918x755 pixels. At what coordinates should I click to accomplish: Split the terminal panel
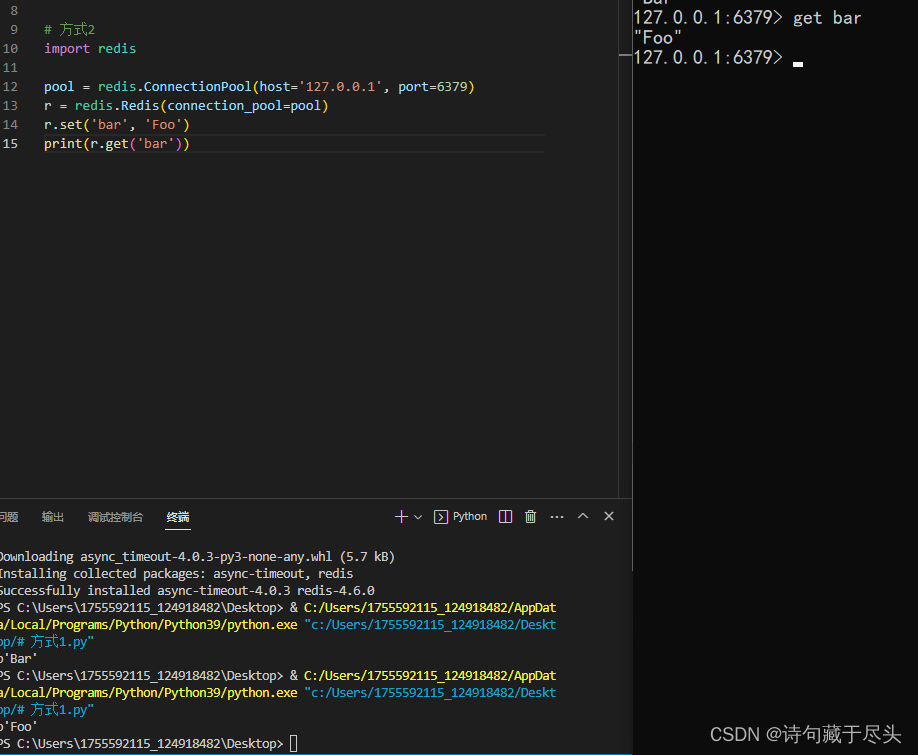click(x=505, y=517)
